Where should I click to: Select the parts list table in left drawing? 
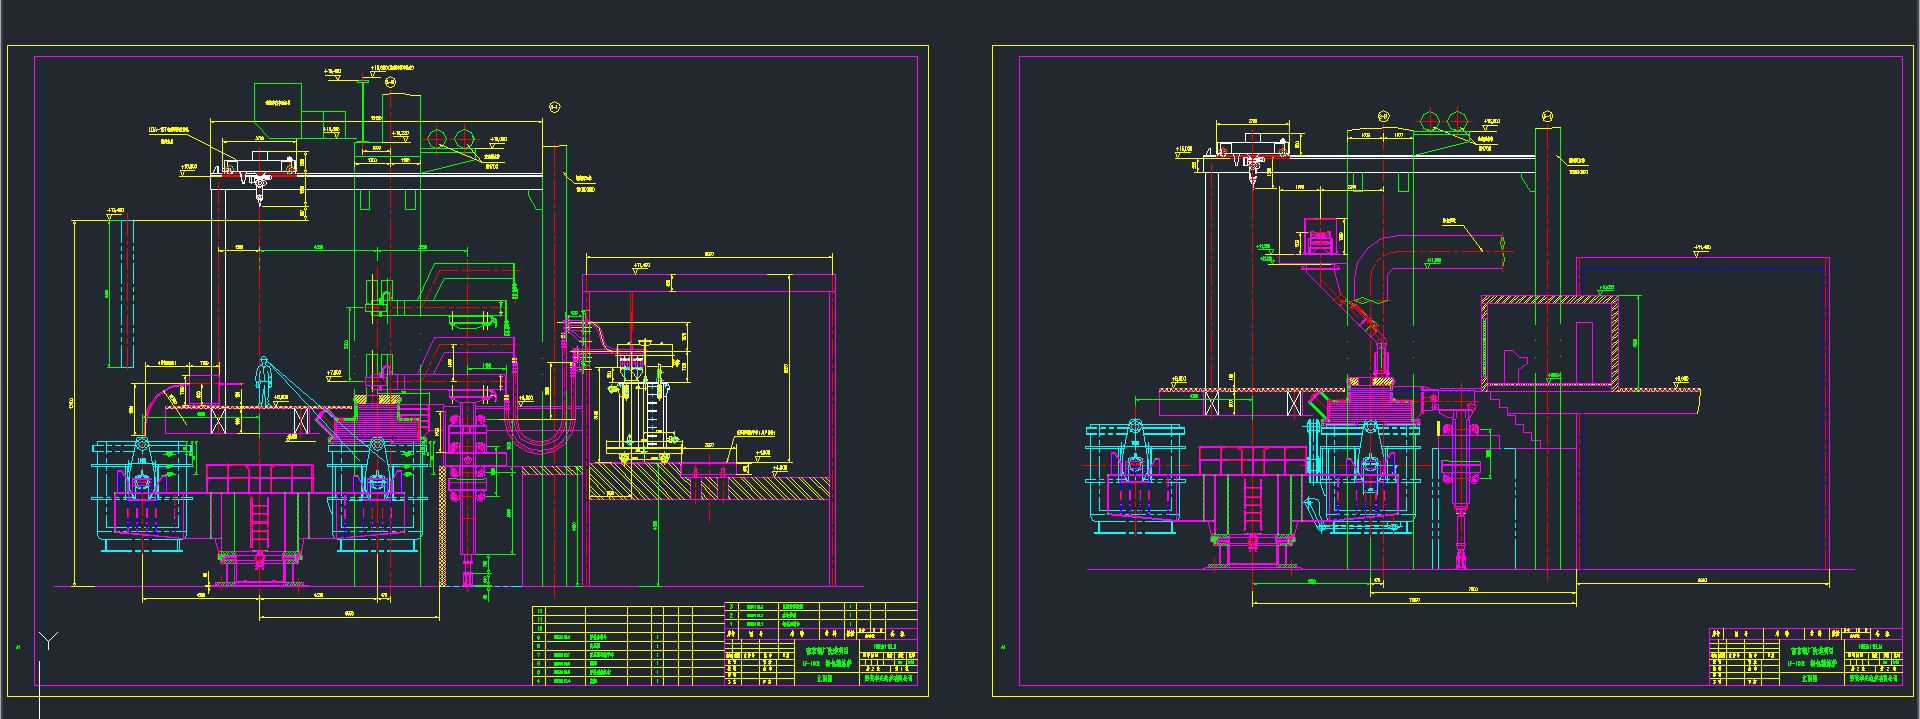pos(627,645)
